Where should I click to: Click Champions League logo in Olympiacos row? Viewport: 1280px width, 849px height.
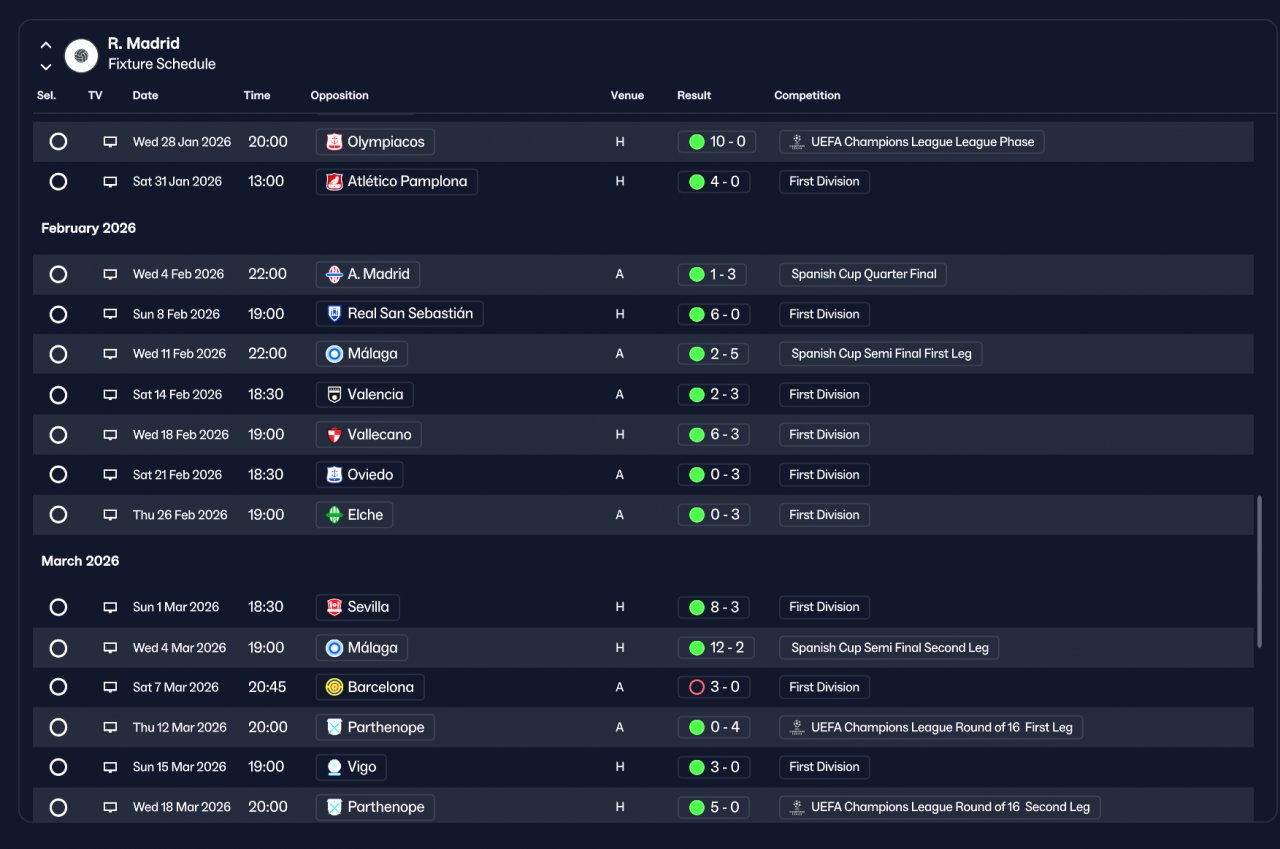[796, 142]
